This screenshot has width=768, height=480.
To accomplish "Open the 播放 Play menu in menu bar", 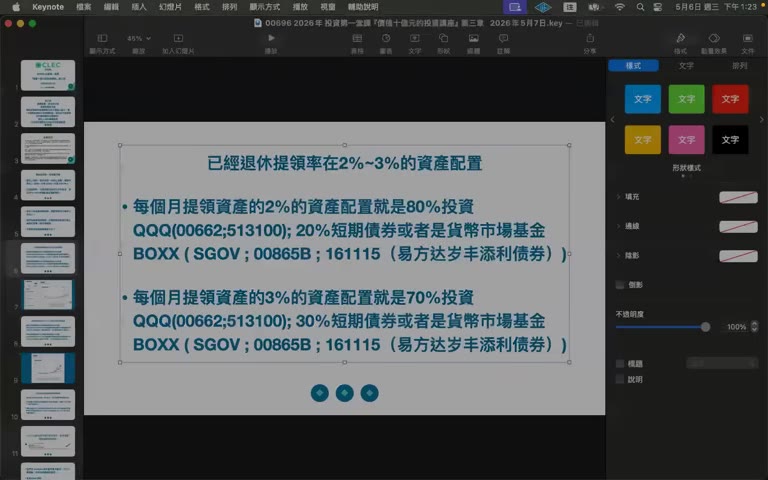I will [300, 7].
